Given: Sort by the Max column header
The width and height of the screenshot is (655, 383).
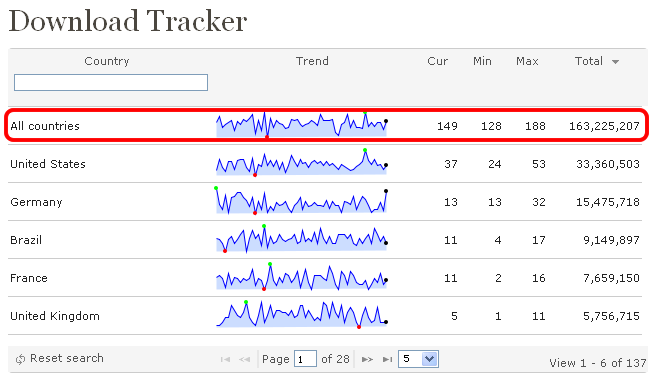Looking at the screenshot, I should tap(527, 61).
